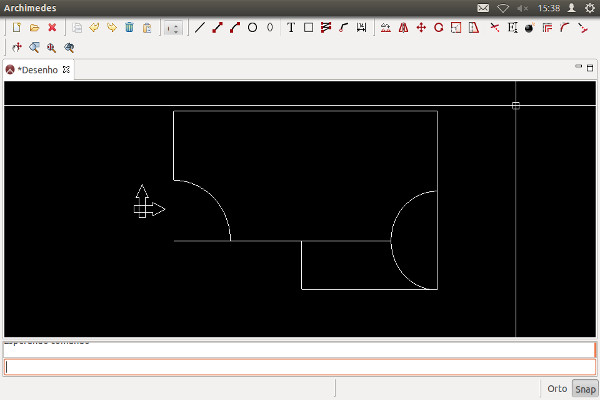600x400 pixels.
Task: Open the mail indicator in the top bar
Action: [x=483, y=8]
